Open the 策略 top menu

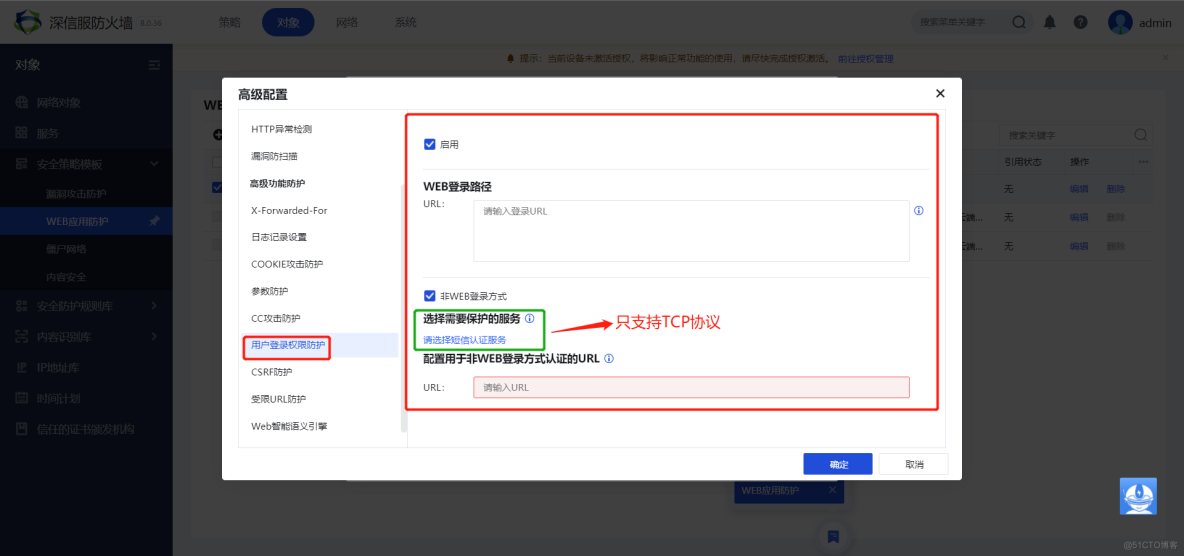coord(229,23)
